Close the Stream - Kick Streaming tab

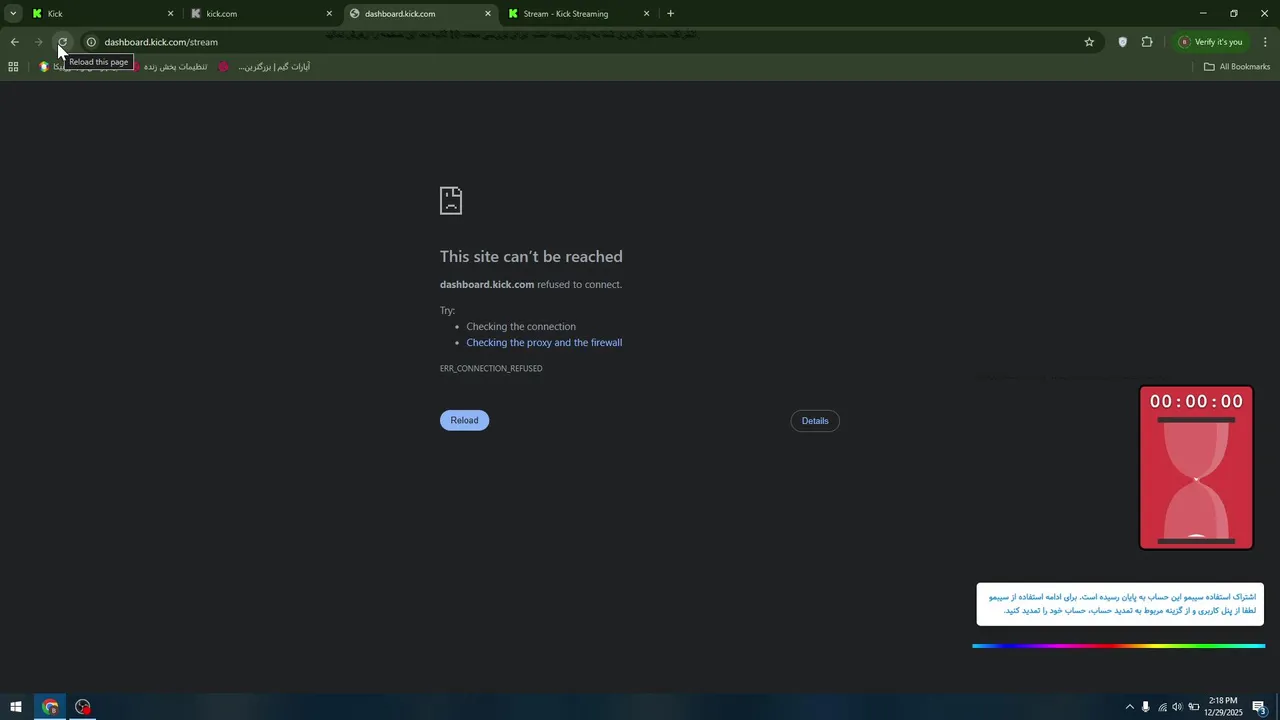tap(646, 14)
